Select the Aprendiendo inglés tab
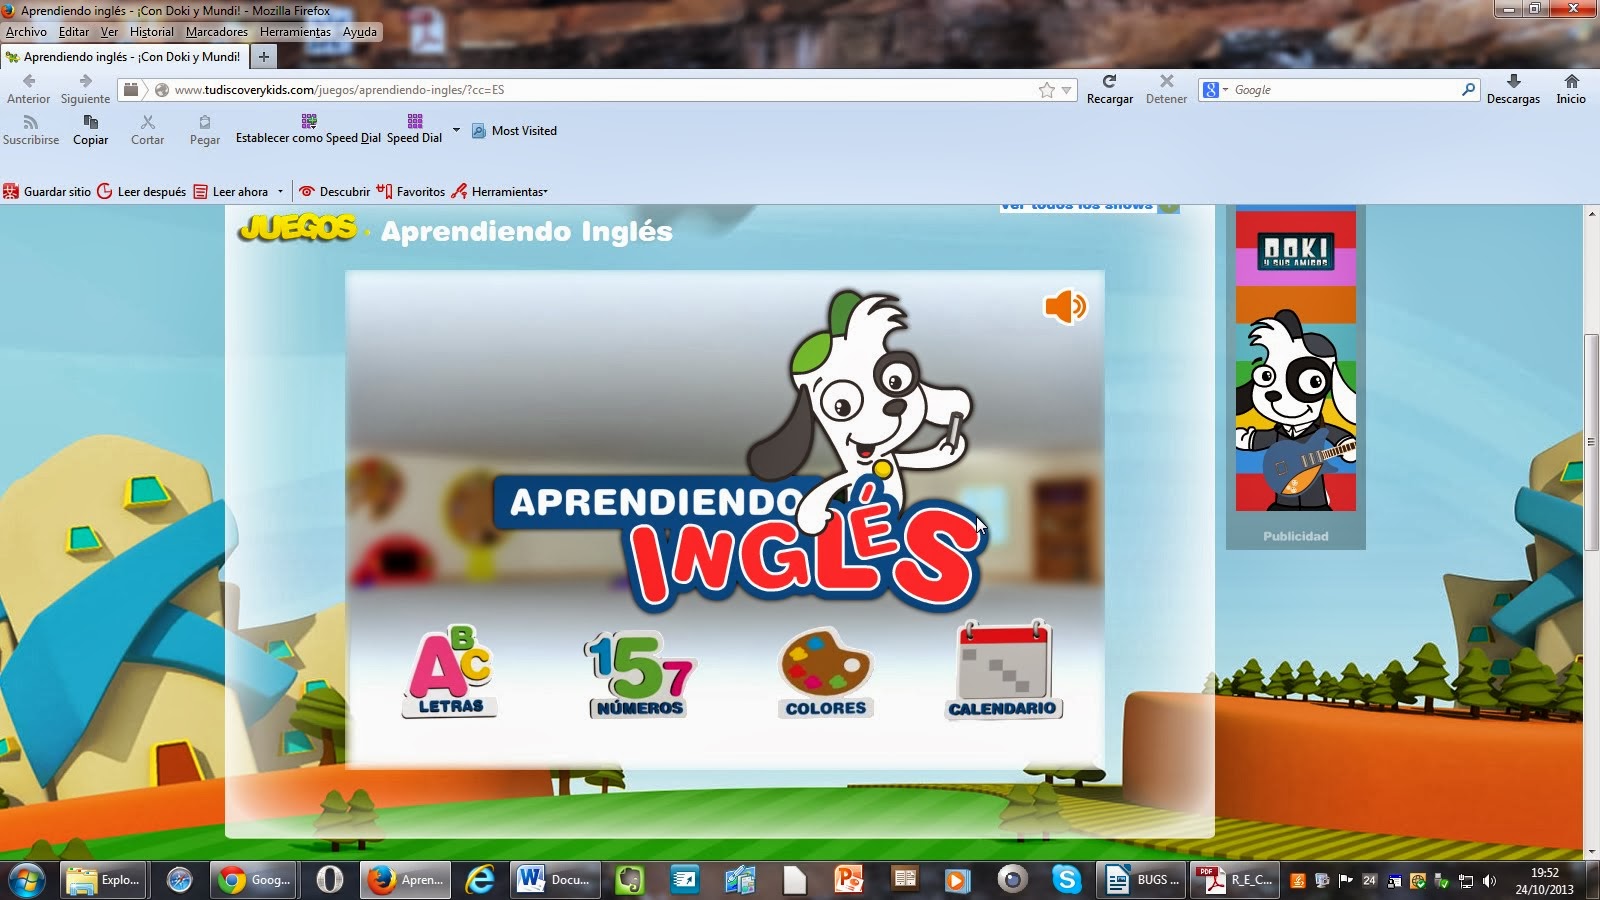This screenshot has height=900, width=1600. [123, 57]
